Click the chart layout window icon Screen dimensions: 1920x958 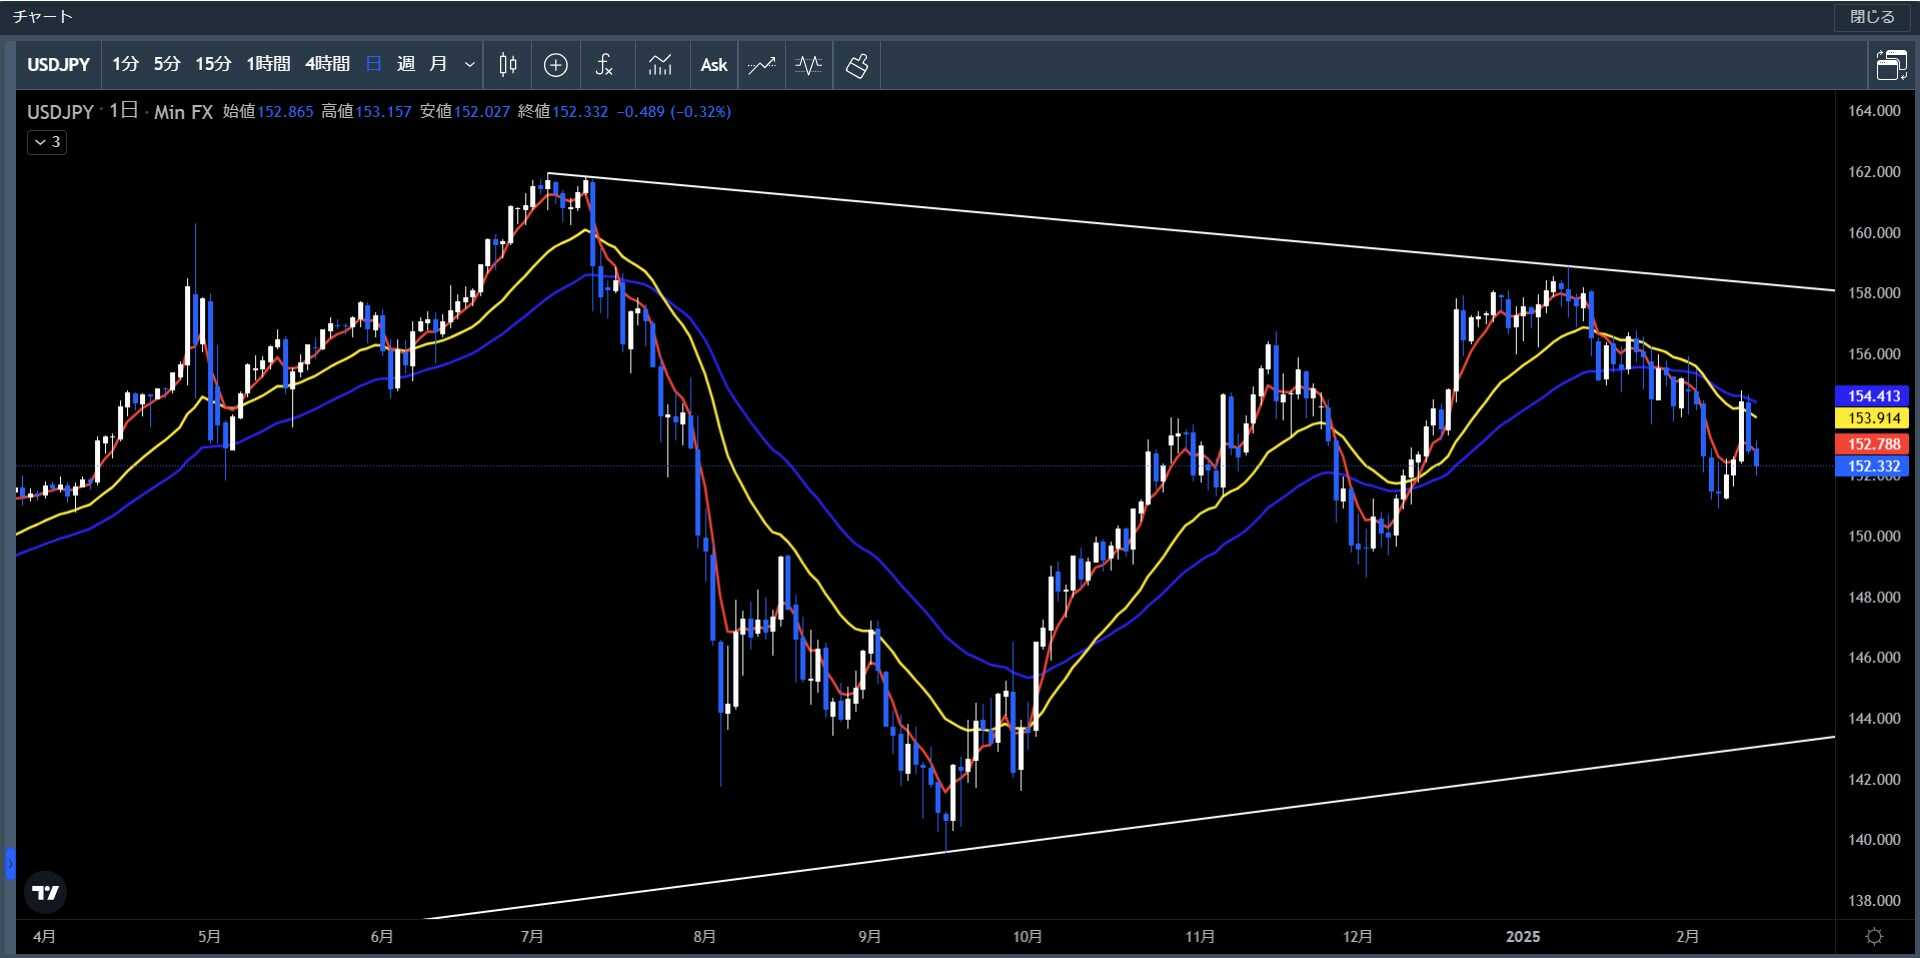pyautogui.click(x=1891, y=65)
